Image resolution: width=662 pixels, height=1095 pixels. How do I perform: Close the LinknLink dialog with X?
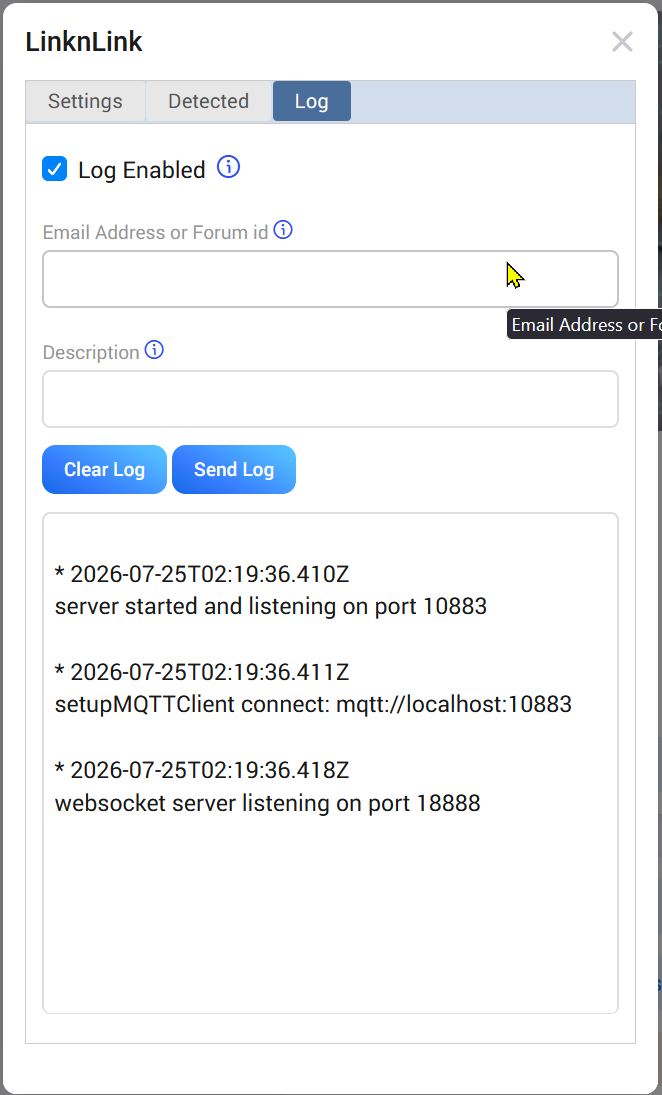click(x=622, y=42)
